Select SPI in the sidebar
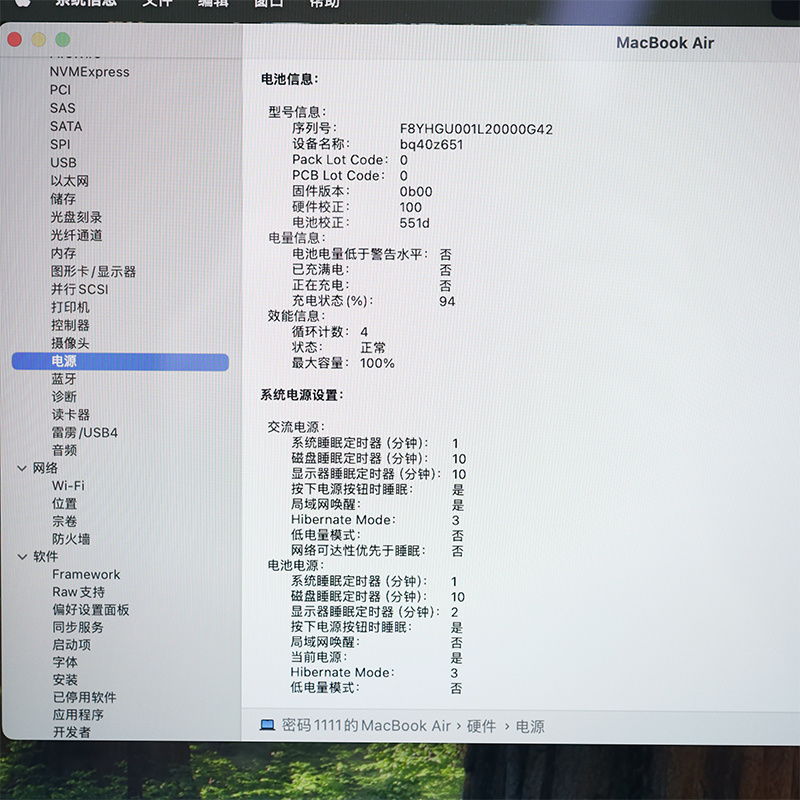 (60, 144)
